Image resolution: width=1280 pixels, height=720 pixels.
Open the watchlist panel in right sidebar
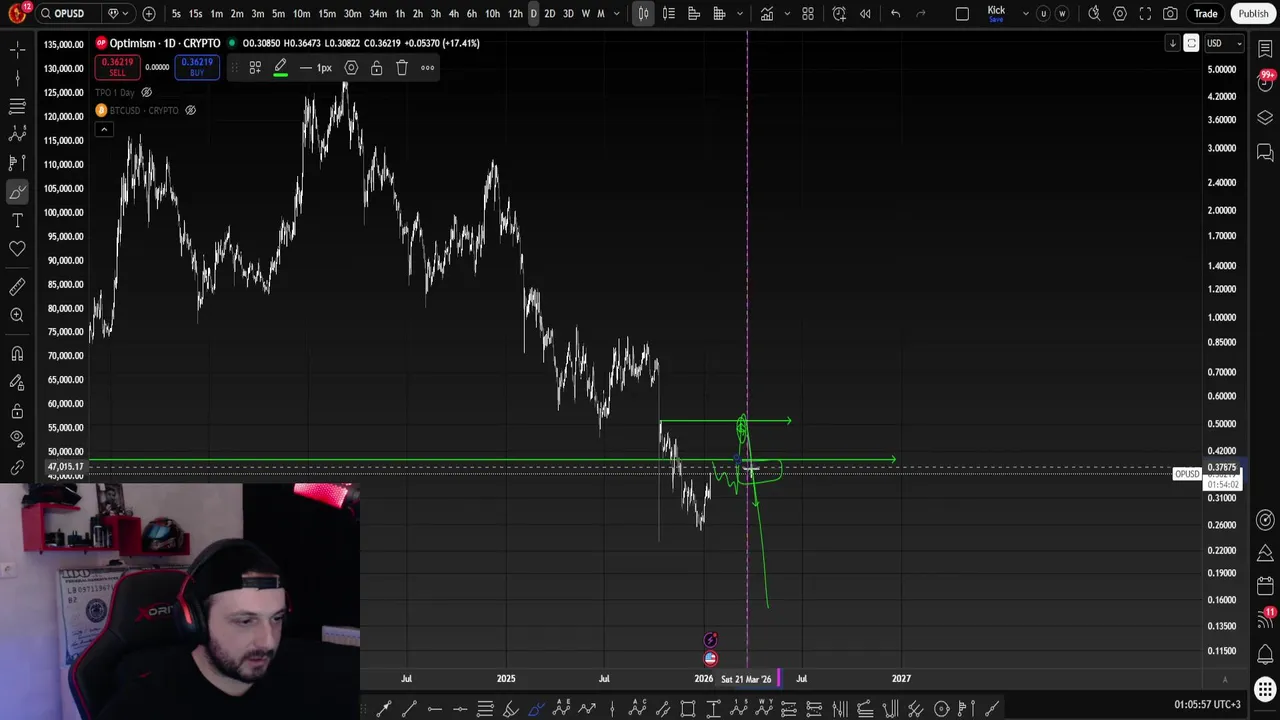coord(1265,49)
